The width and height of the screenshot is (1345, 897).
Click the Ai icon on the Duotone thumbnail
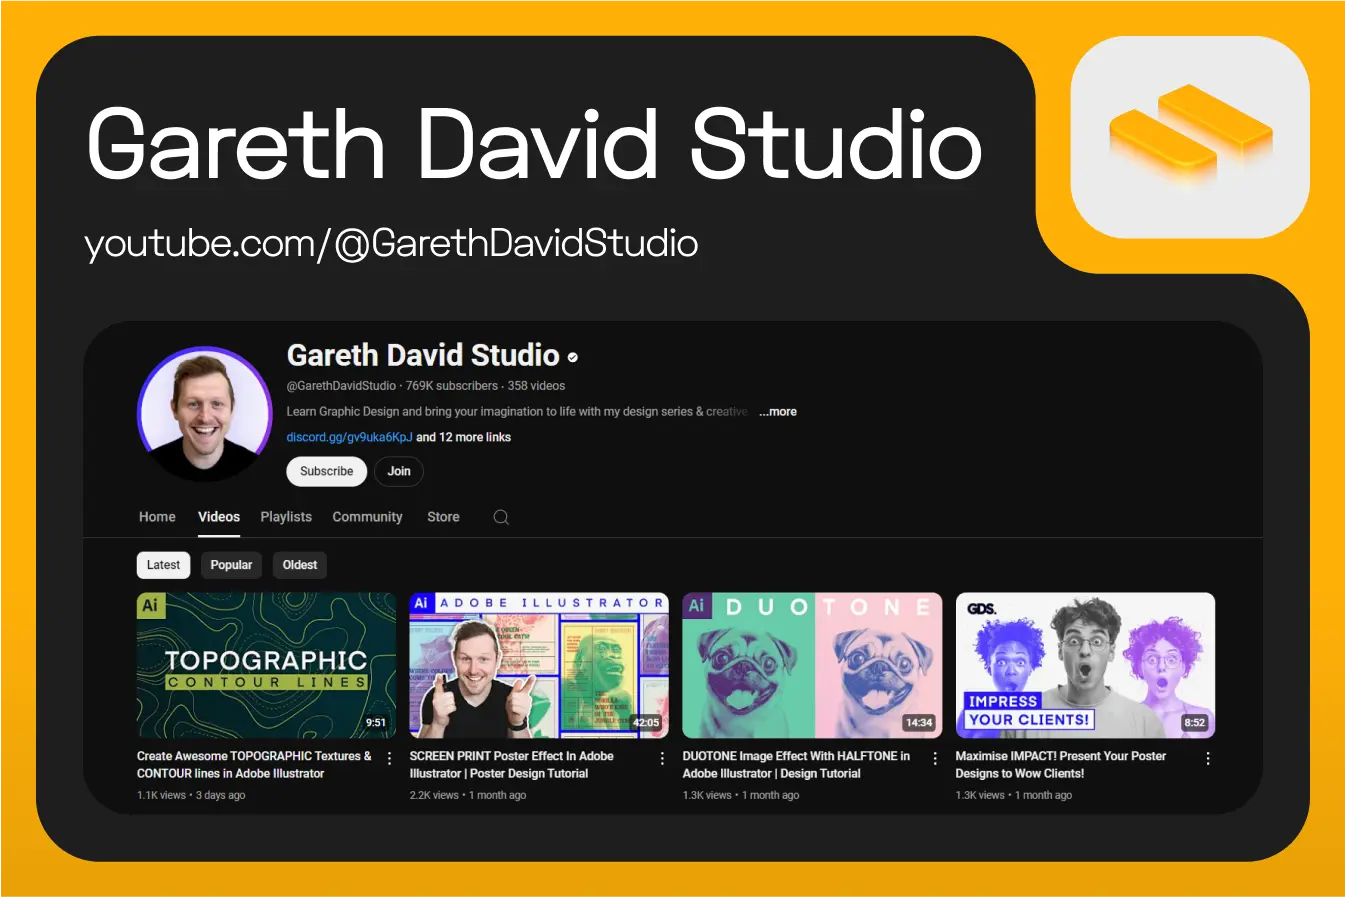696,606
